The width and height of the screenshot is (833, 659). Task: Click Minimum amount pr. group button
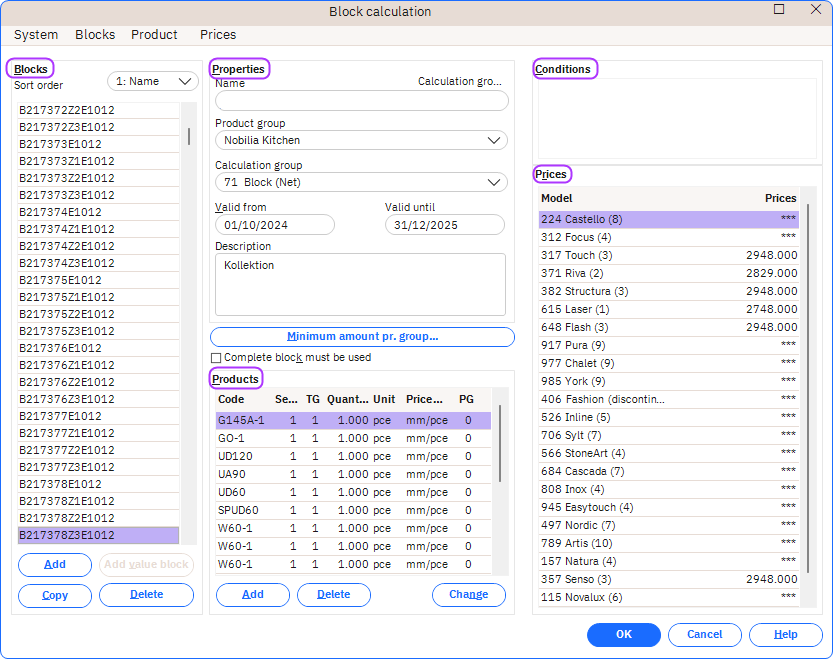362,337
